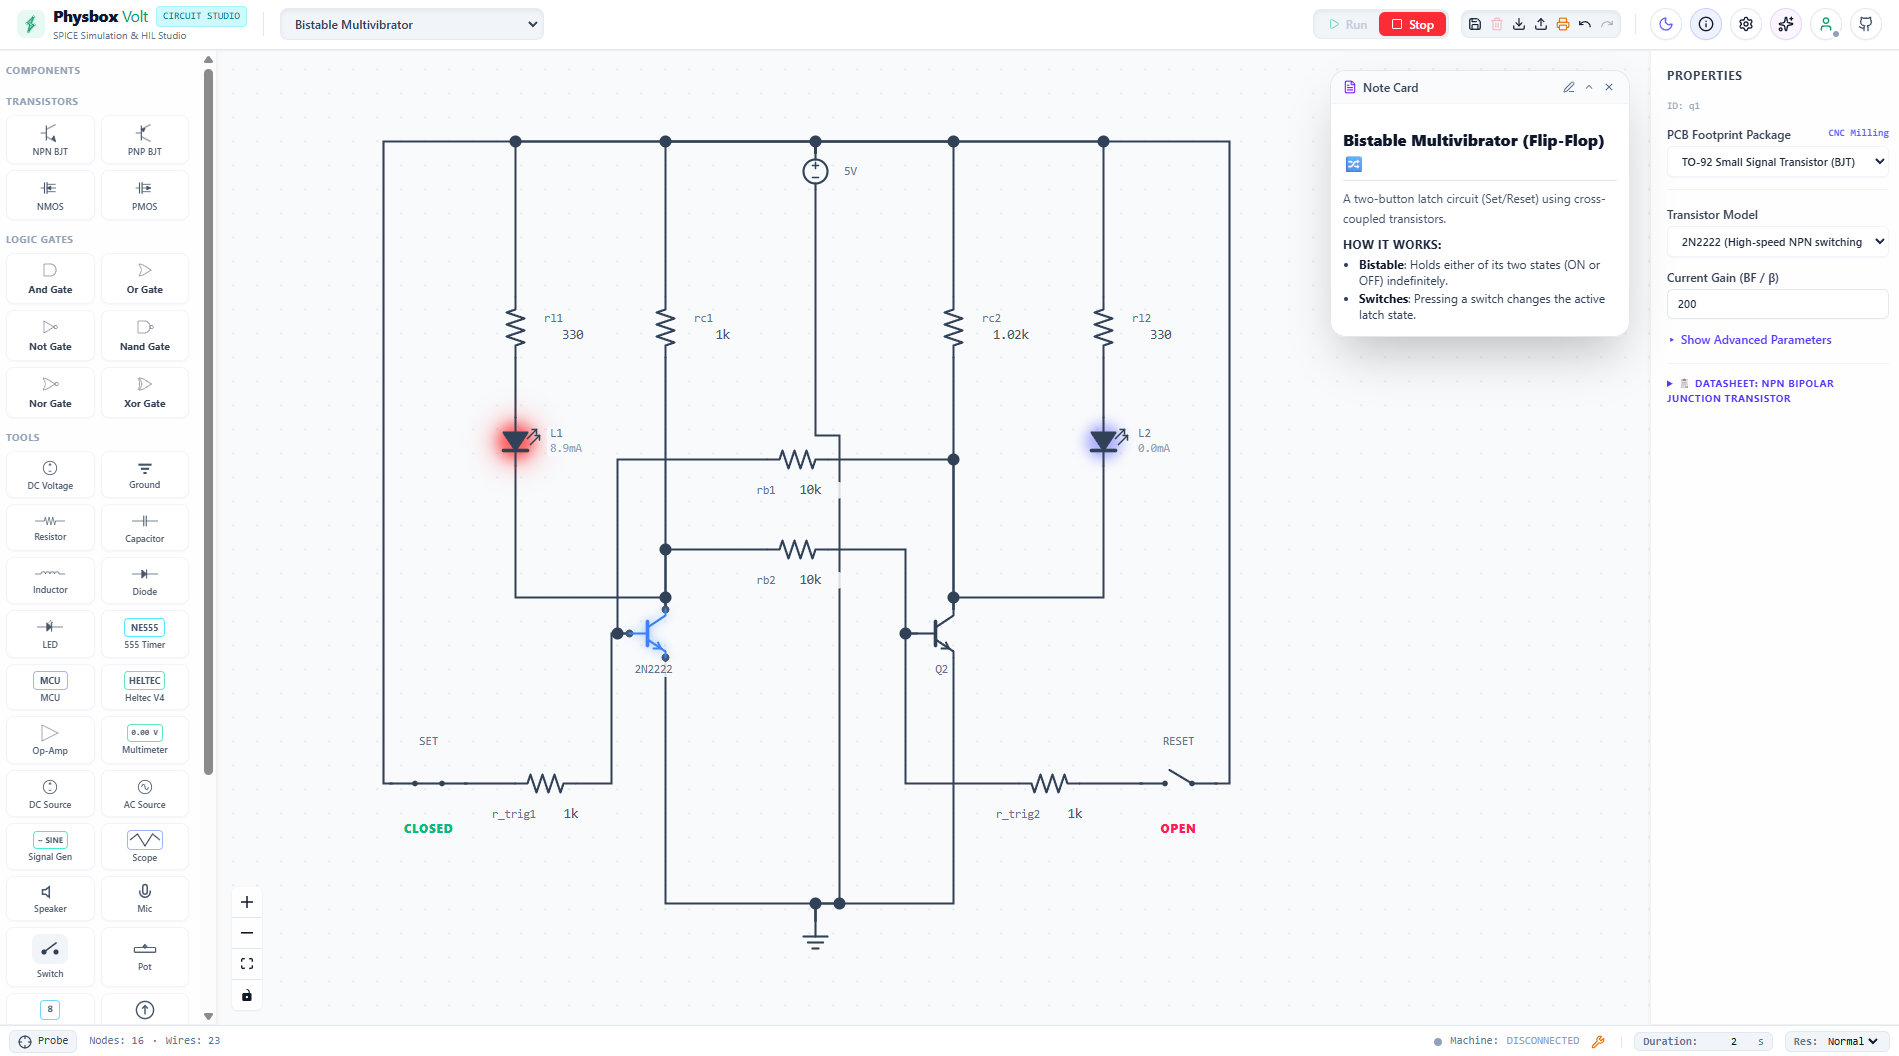Select the Signal Gen tool

click(50, 846)
